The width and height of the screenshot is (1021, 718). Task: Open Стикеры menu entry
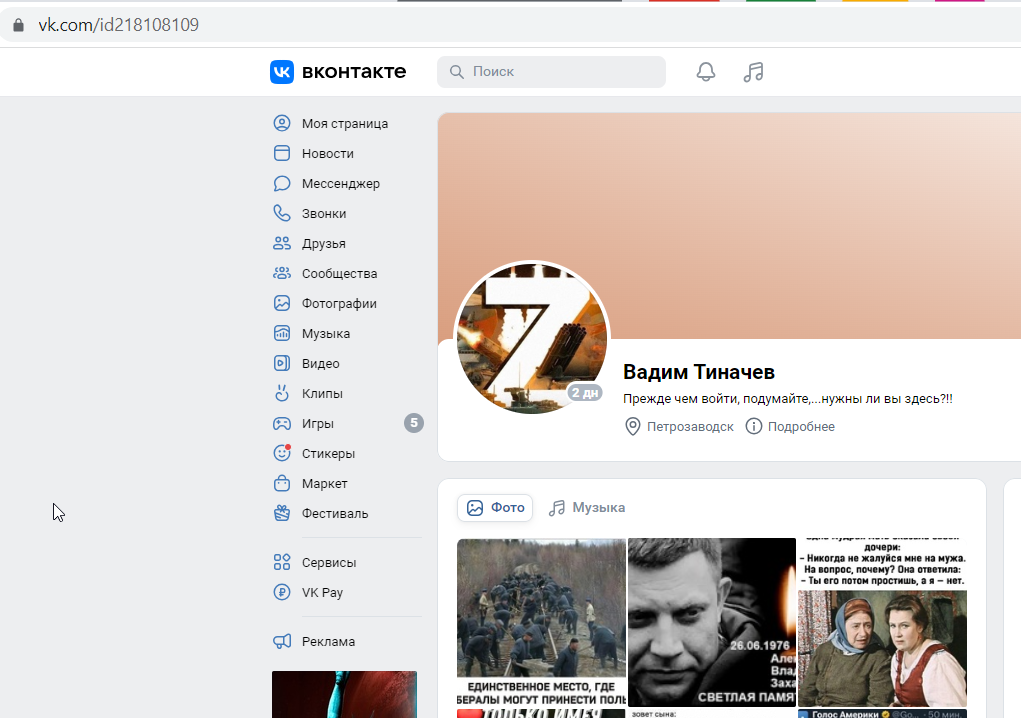point(328,454)
